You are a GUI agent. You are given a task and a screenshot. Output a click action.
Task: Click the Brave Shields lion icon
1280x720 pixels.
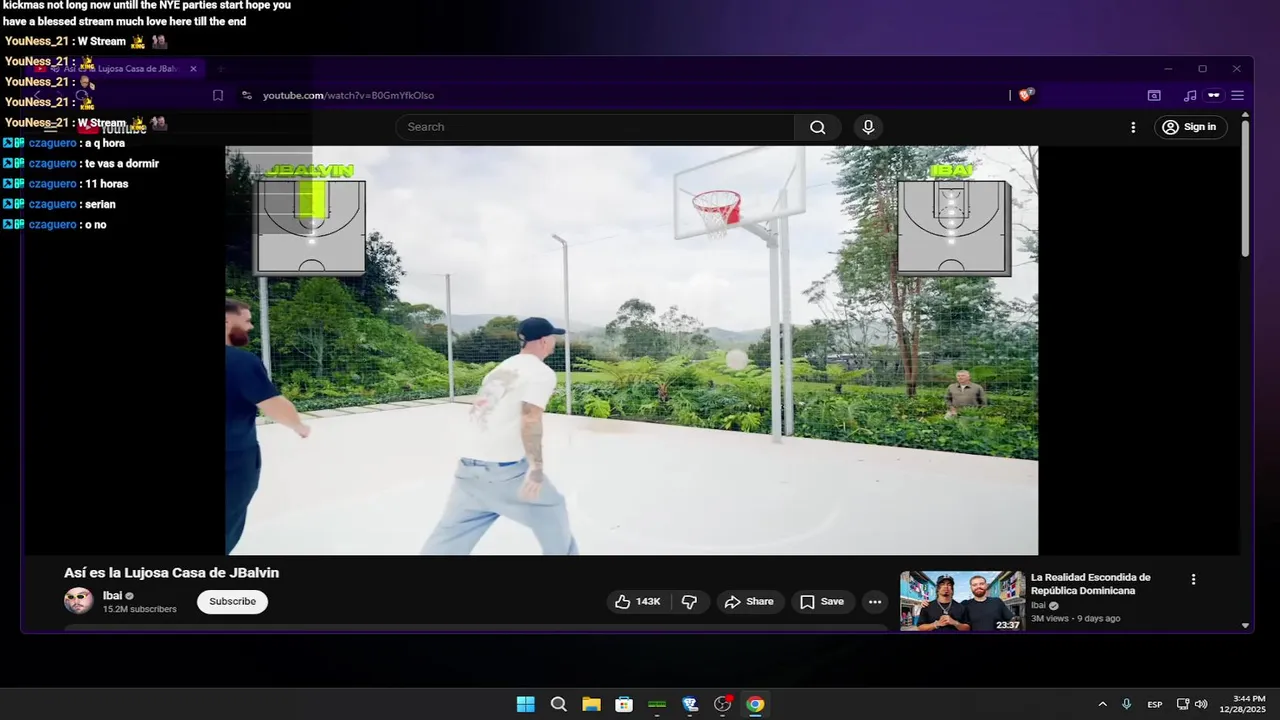pos(1026,95)
